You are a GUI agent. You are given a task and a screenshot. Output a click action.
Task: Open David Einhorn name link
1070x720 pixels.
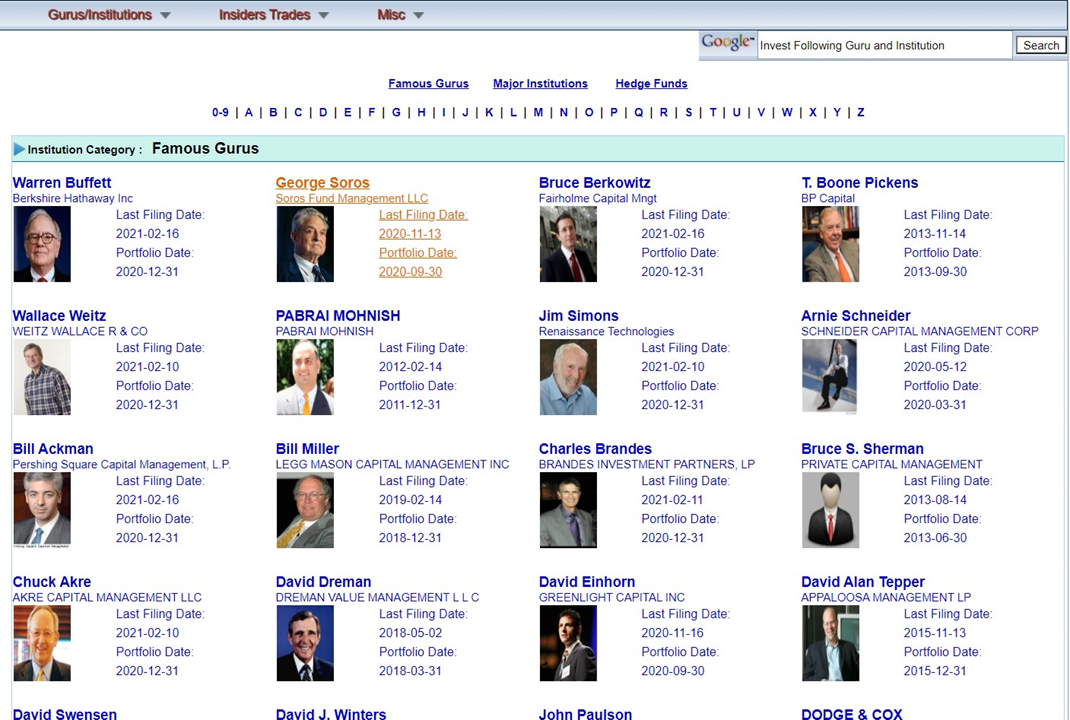click(x=587, y=582)
